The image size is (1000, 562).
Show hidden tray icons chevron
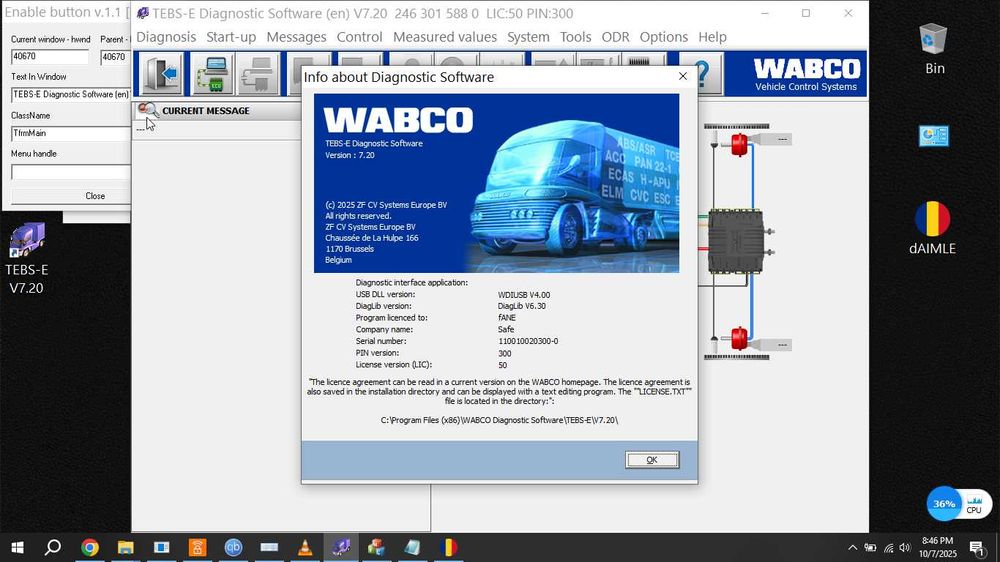[x=853, y=547]
